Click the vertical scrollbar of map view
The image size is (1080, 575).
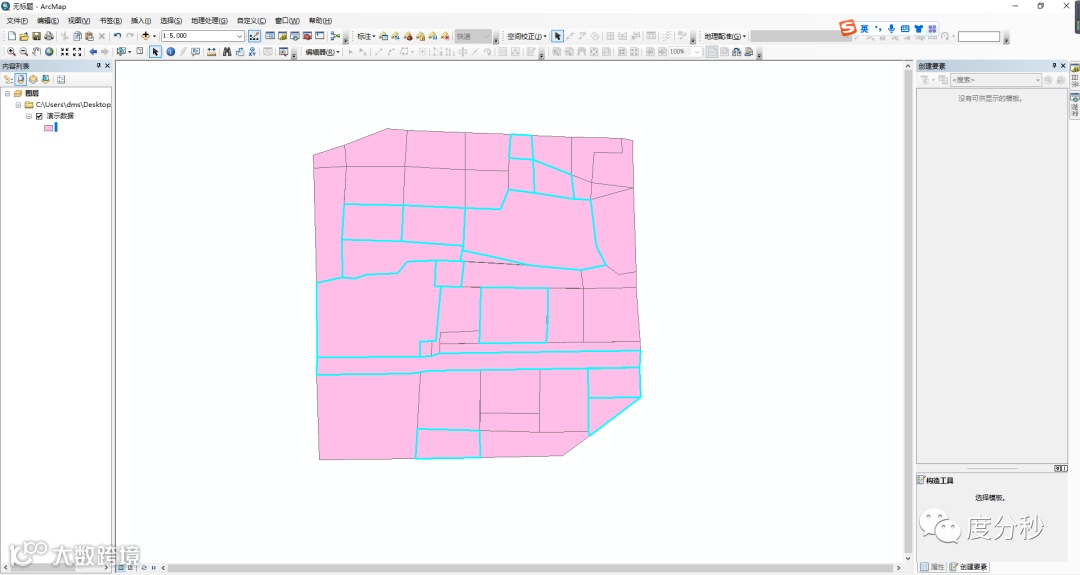click(908, 311)
